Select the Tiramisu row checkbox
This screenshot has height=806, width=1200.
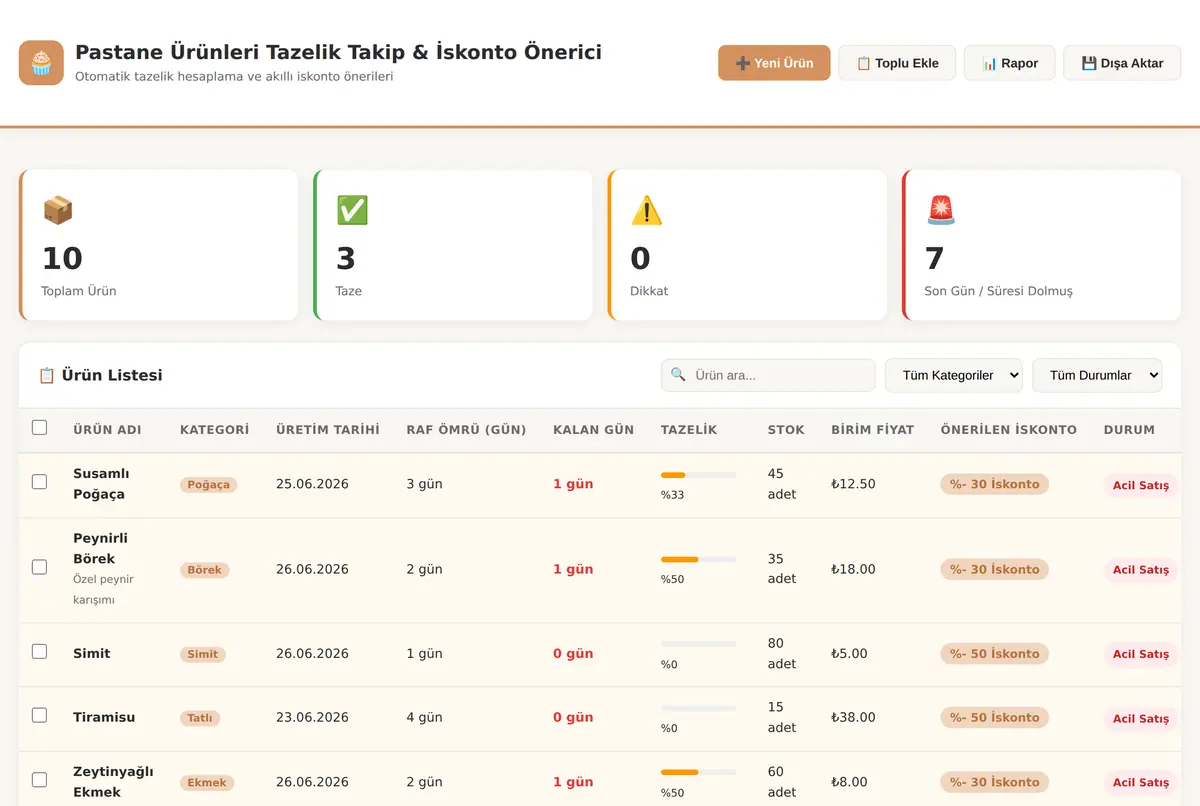[x=40, y=716]
